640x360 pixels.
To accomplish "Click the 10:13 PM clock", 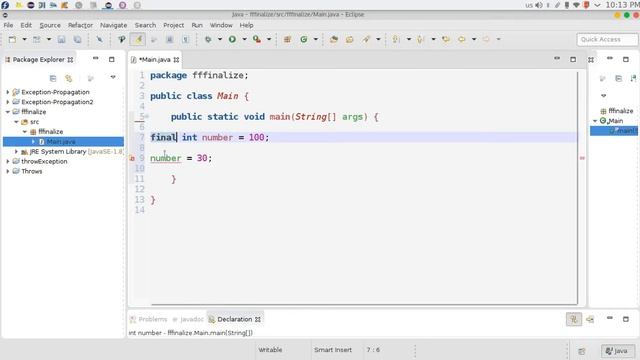I will coord(622,5).
